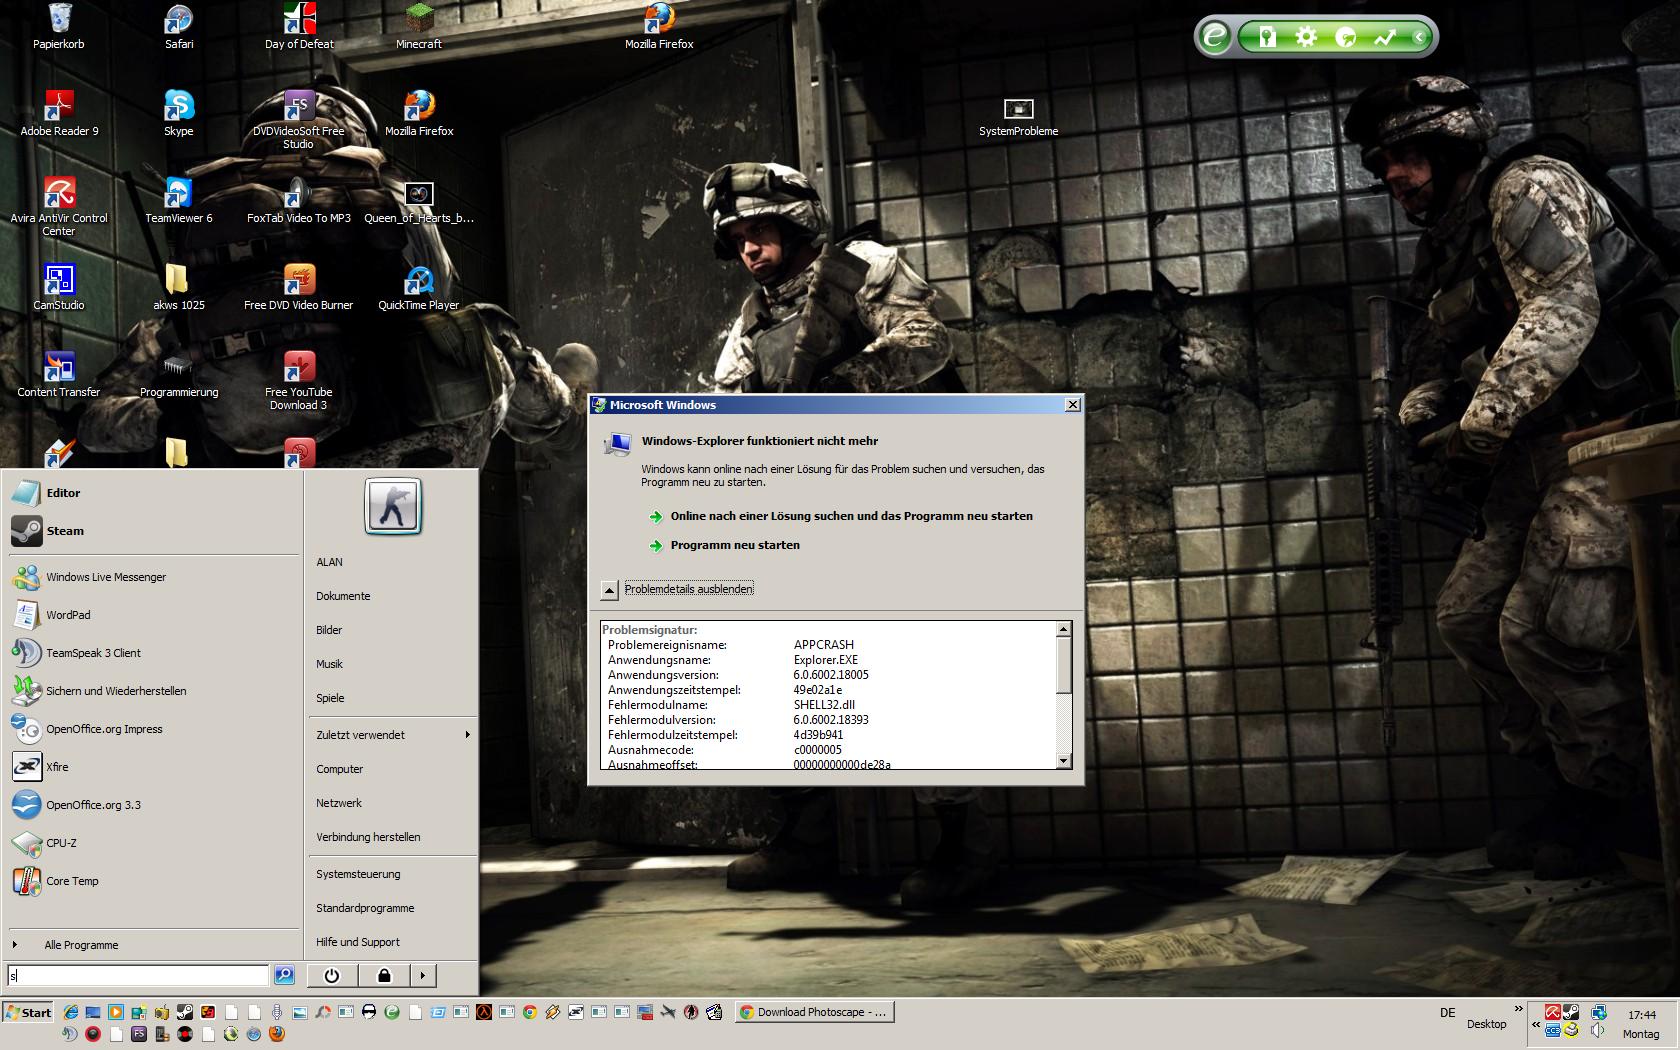Select the Avira AntiVir Control Center icon

[59, 207]
